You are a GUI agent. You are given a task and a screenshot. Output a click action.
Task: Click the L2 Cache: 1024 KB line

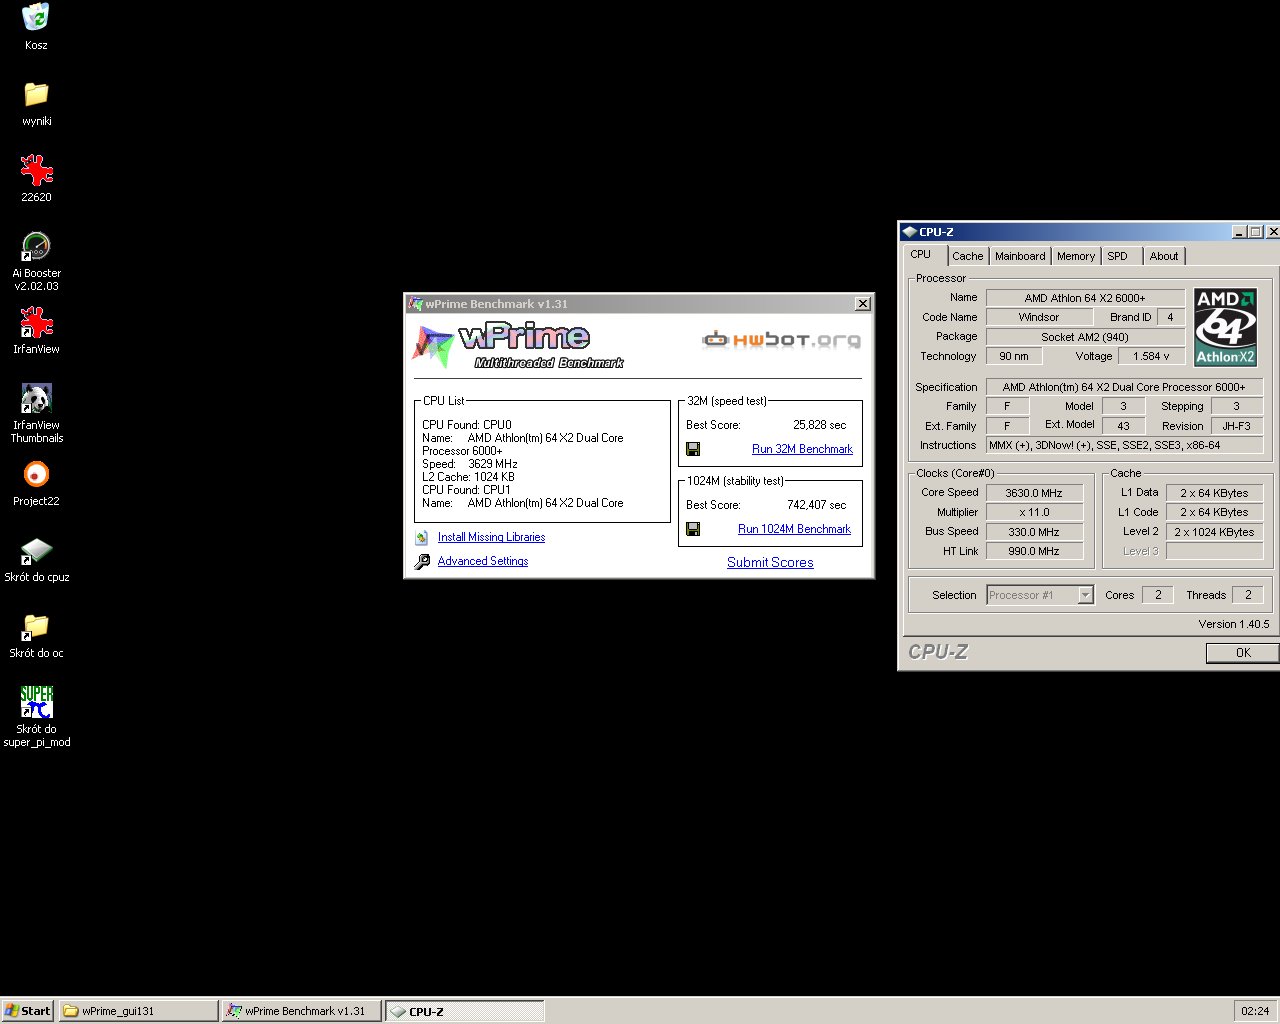[468, 477]
